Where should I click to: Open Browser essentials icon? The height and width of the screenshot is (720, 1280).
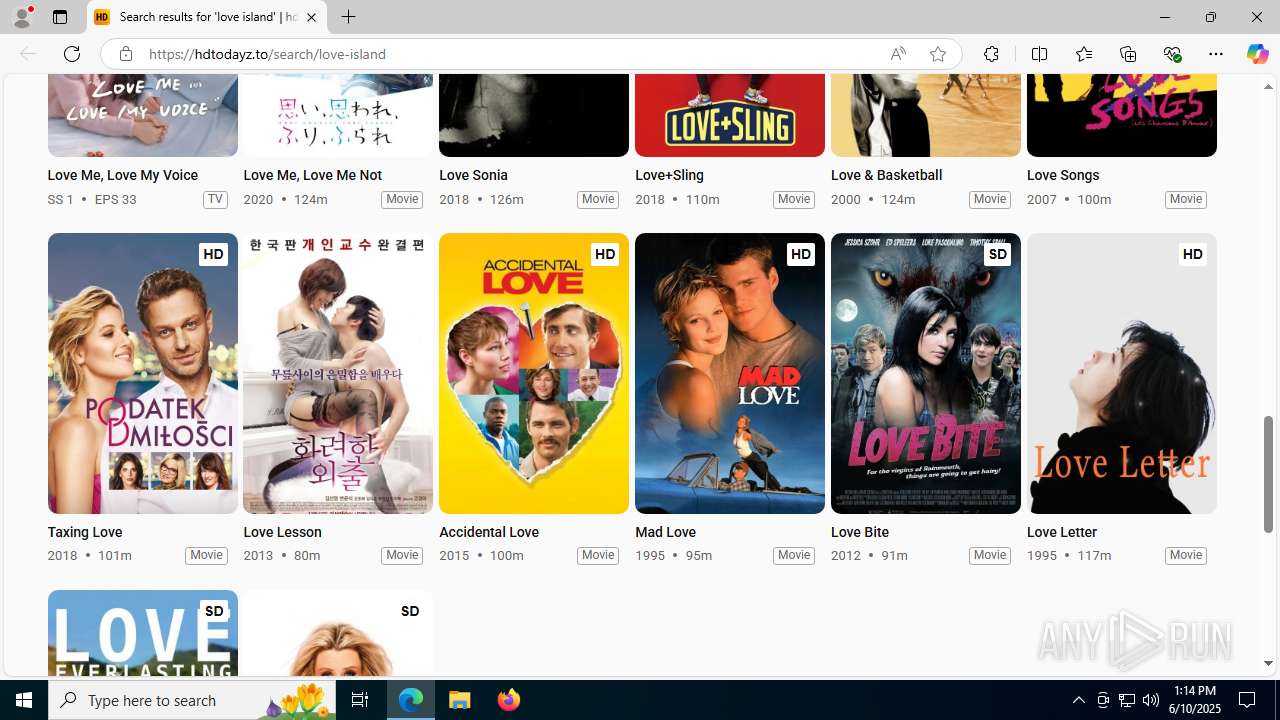1172,54
